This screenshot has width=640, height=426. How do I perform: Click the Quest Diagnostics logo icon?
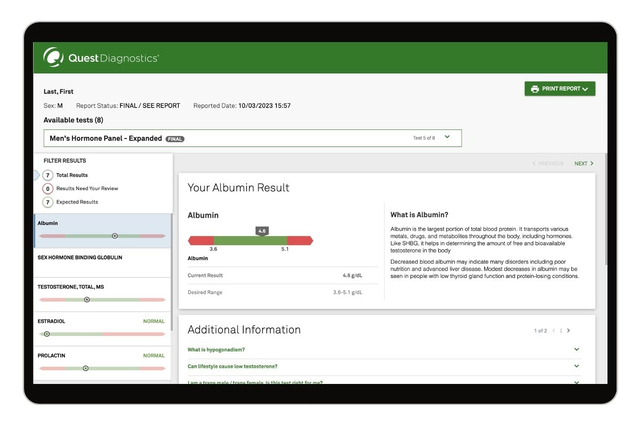[54, 58]
